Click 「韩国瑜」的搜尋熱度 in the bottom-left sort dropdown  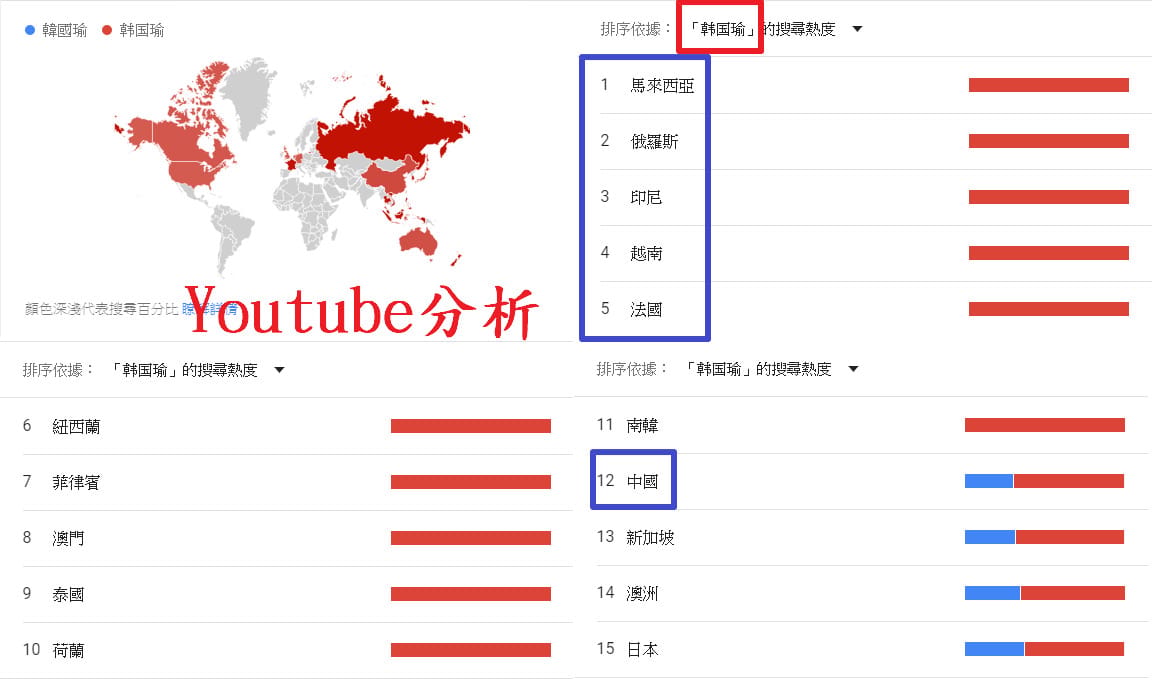coord(184,370)
